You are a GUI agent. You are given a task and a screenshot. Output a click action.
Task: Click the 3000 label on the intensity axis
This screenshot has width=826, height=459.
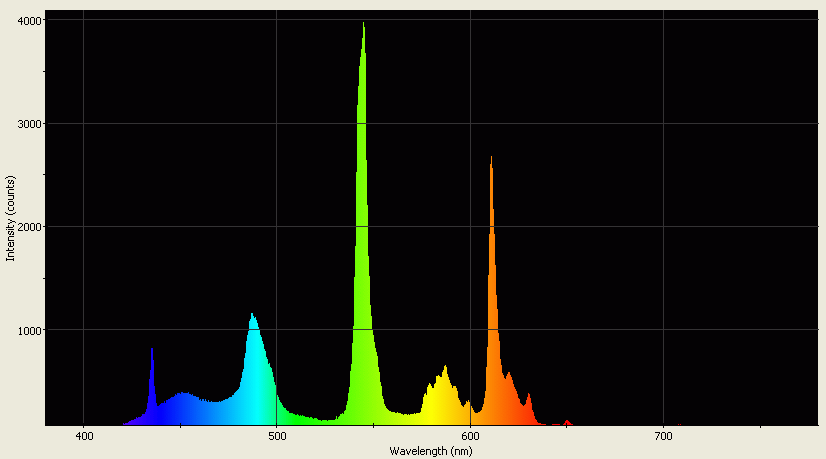click(28, 124)
